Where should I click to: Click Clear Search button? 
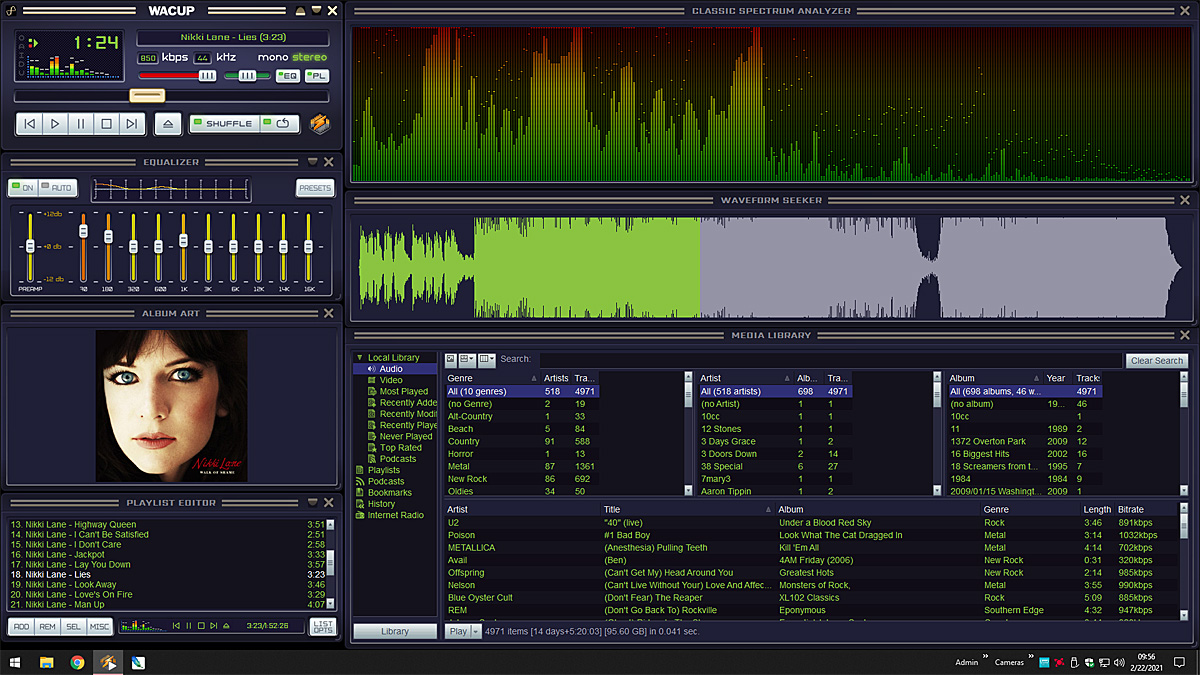click(1157, 360)
